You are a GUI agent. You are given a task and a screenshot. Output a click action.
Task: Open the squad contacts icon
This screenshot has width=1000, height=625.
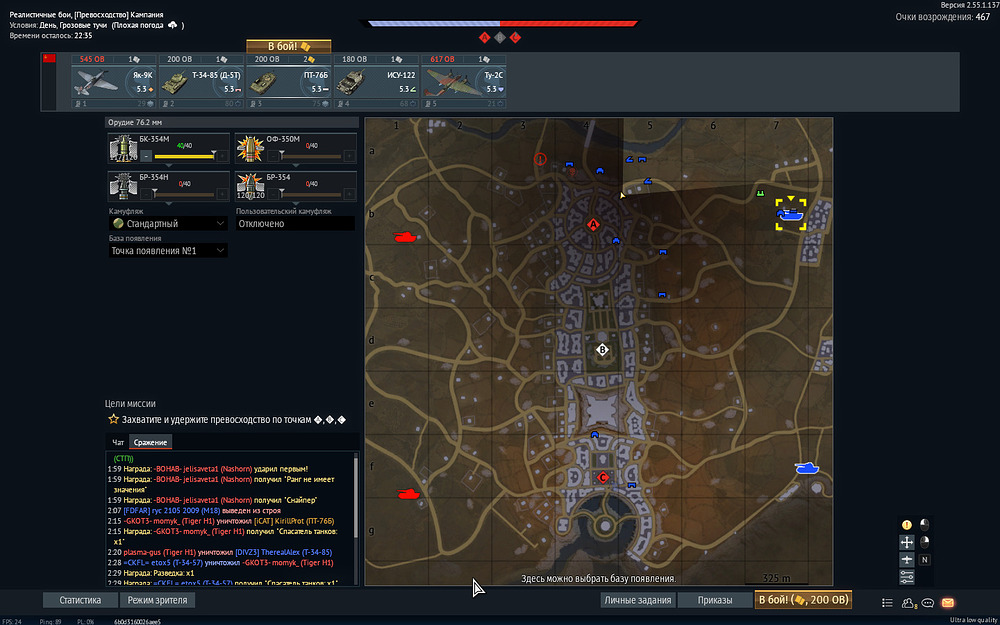[x=908, y=603]
